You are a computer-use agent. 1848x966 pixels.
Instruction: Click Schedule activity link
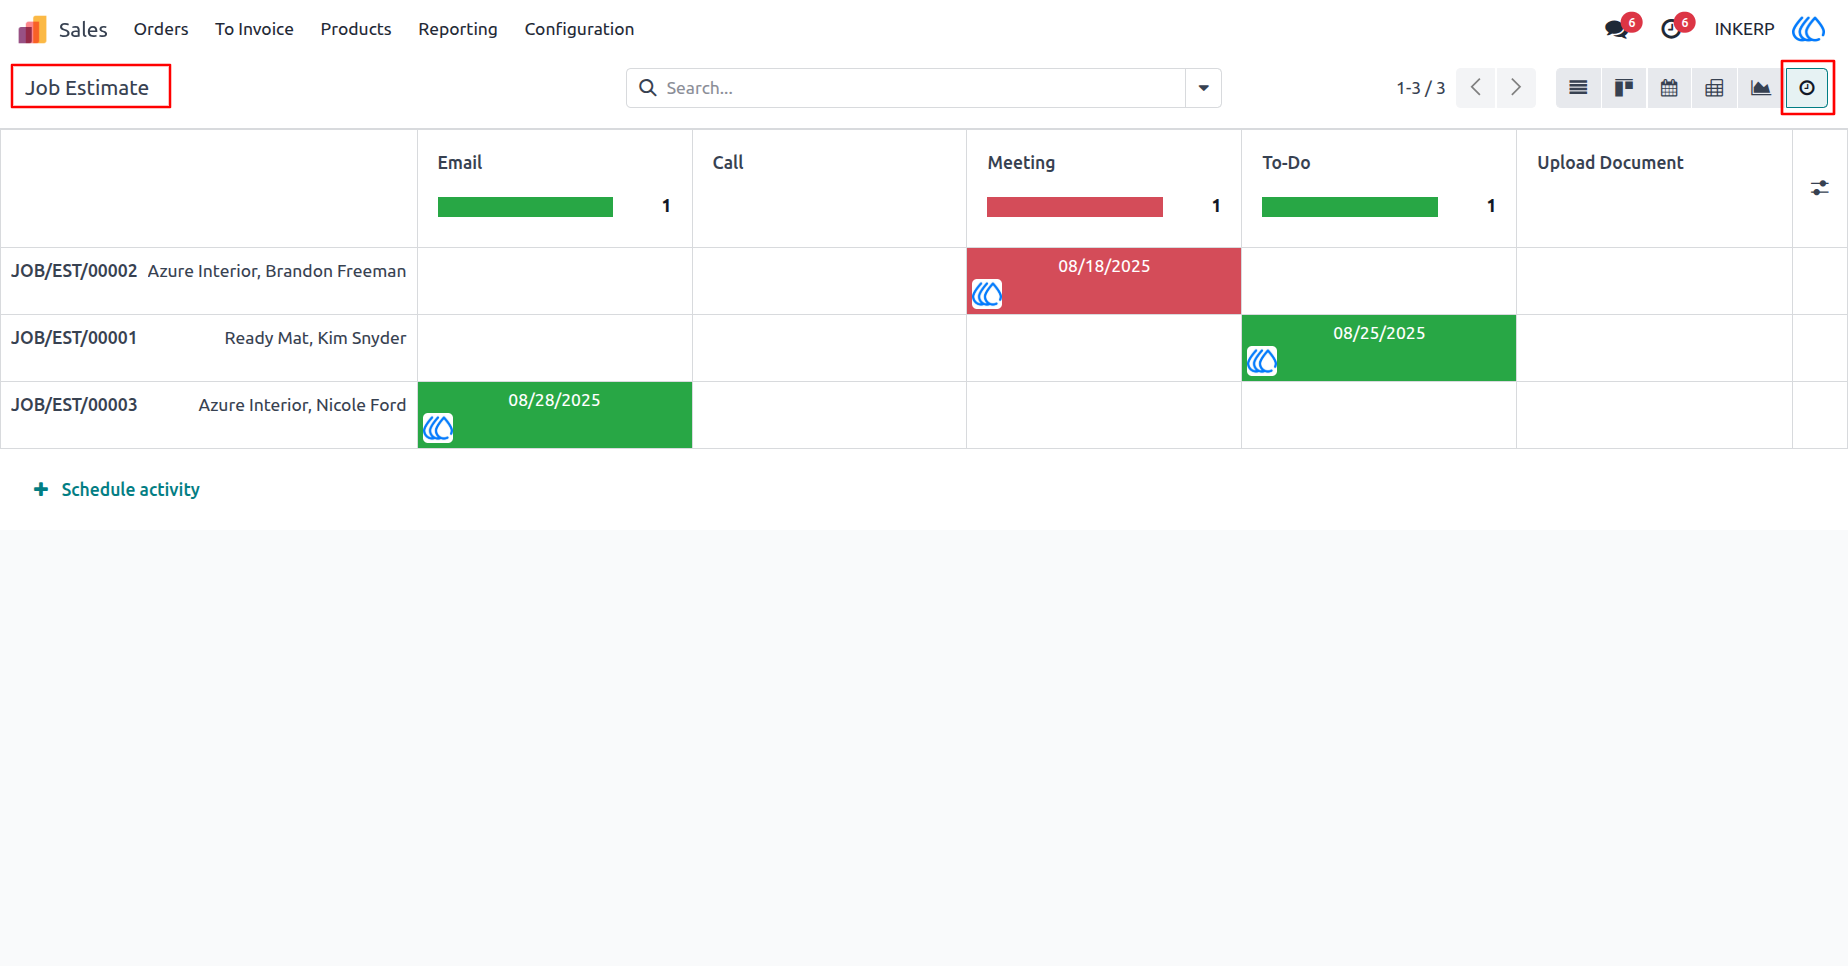(117, 489)
